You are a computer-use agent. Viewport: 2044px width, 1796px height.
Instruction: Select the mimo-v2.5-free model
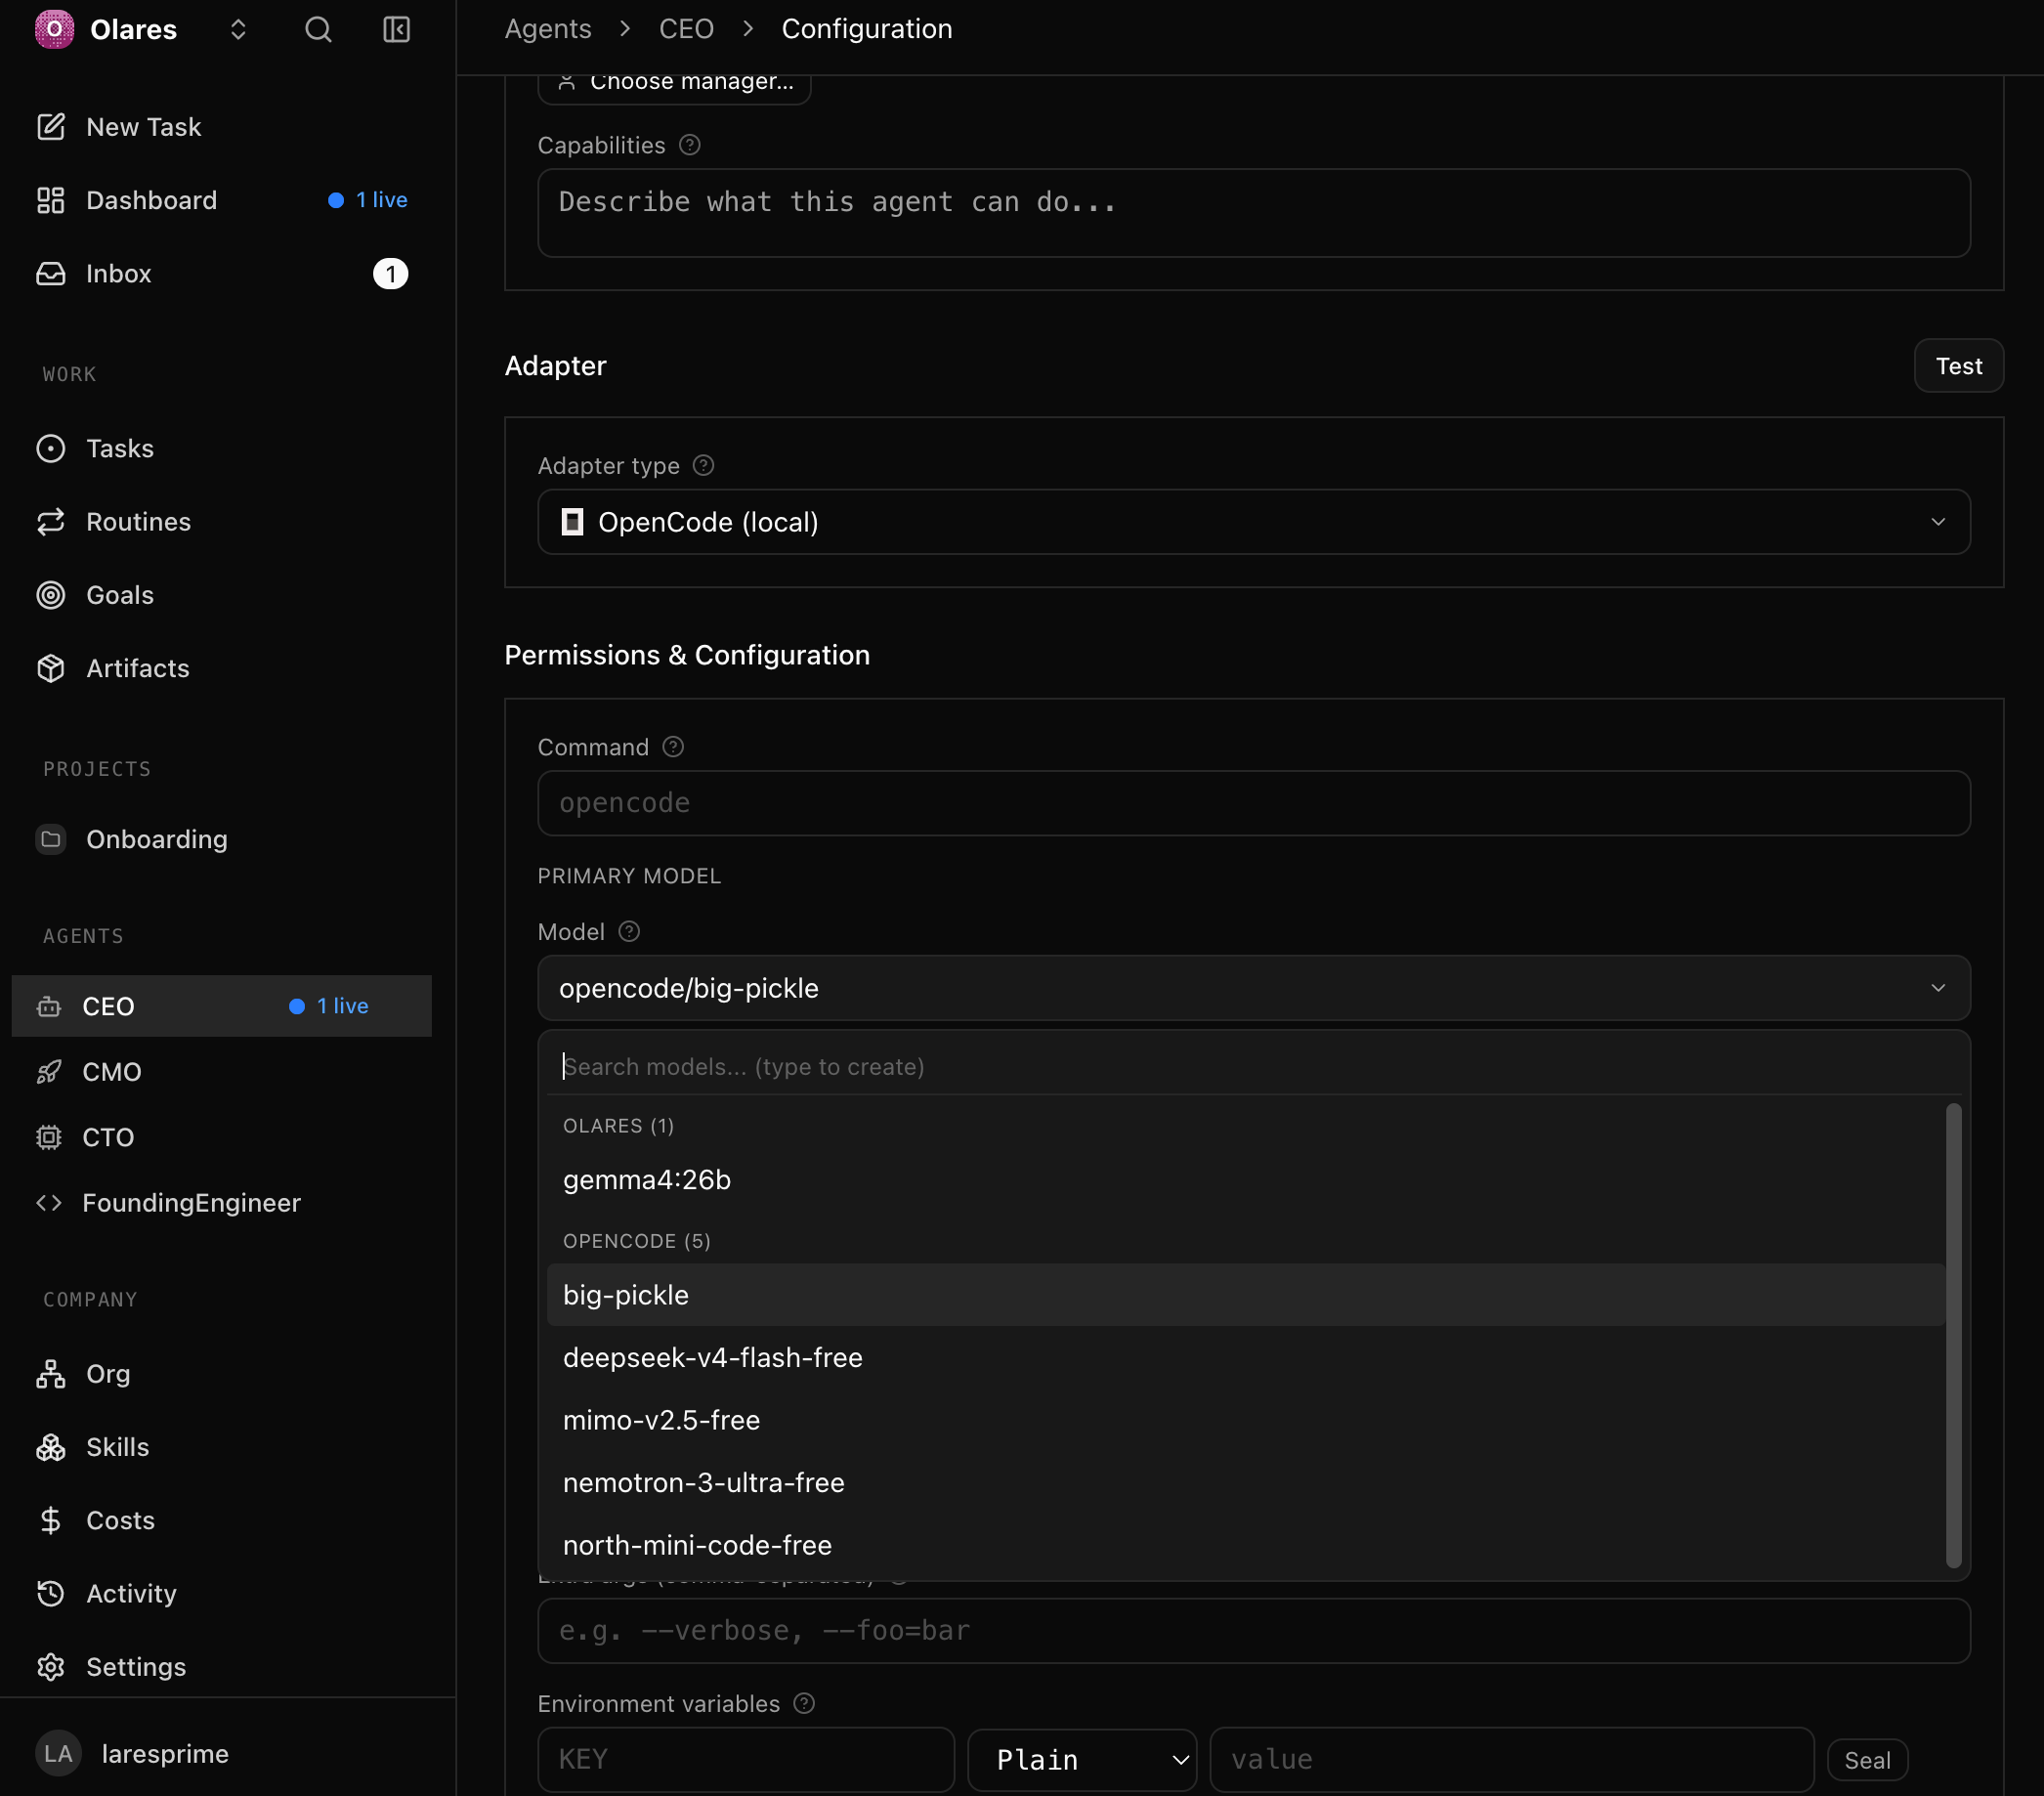coord(1246,1420)
